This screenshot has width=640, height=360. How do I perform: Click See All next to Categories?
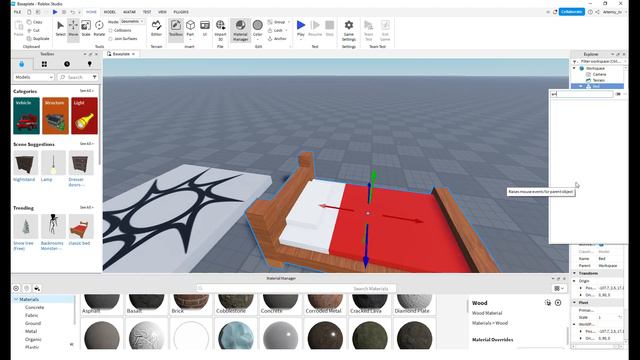[x=87, y=91]
